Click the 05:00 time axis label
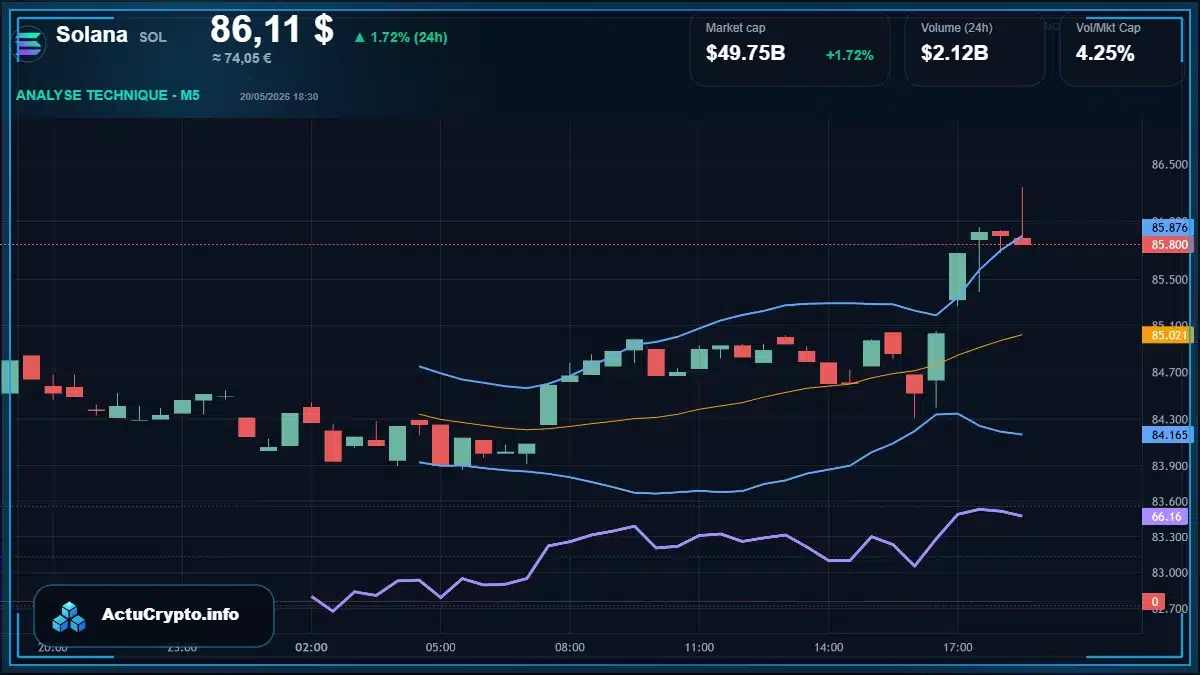Screen dimensions: 1200x675 pos(441,648)
